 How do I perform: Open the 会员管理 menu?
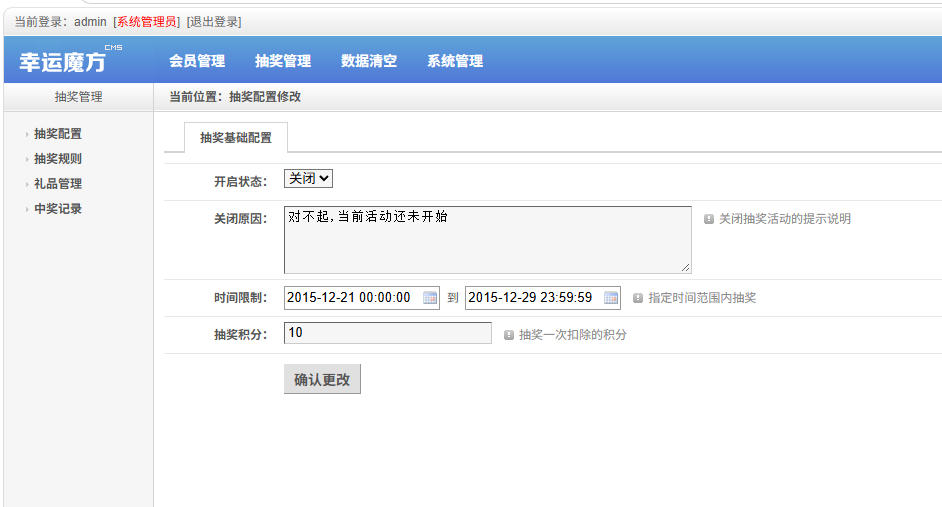tap(197, 61)
